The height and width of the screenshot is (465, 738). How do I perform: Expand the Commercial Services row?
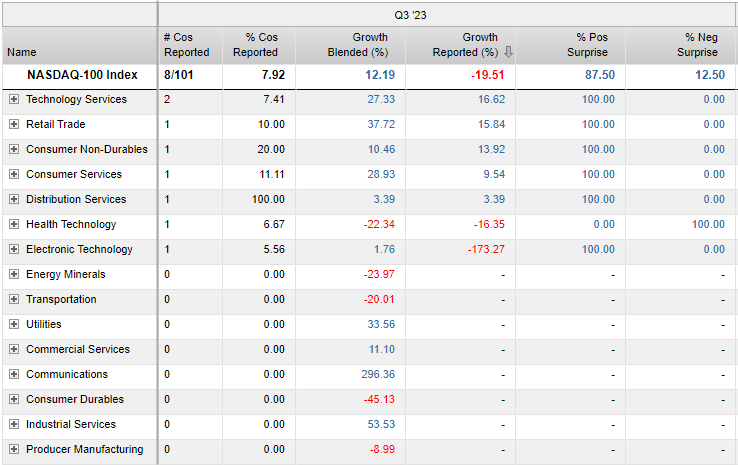tap(14, 349)
